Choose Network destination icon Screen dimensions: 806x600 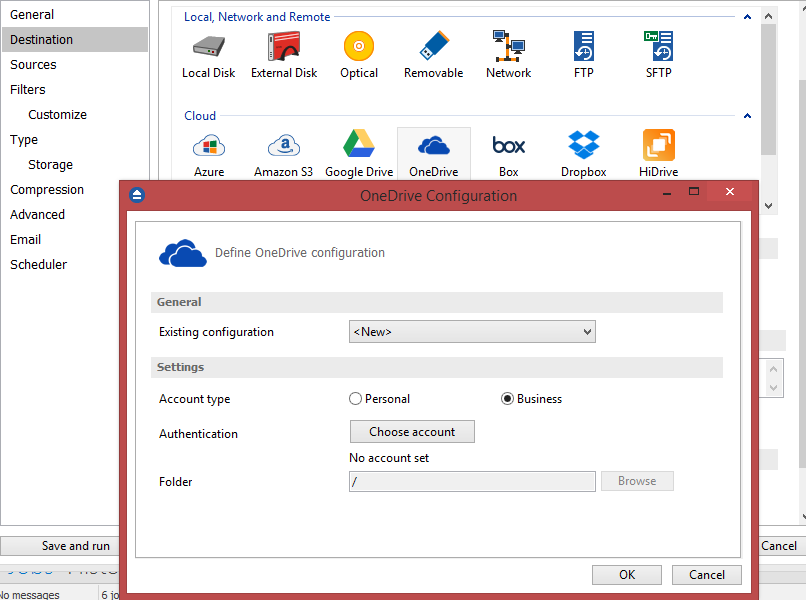[x=508, y=54]
